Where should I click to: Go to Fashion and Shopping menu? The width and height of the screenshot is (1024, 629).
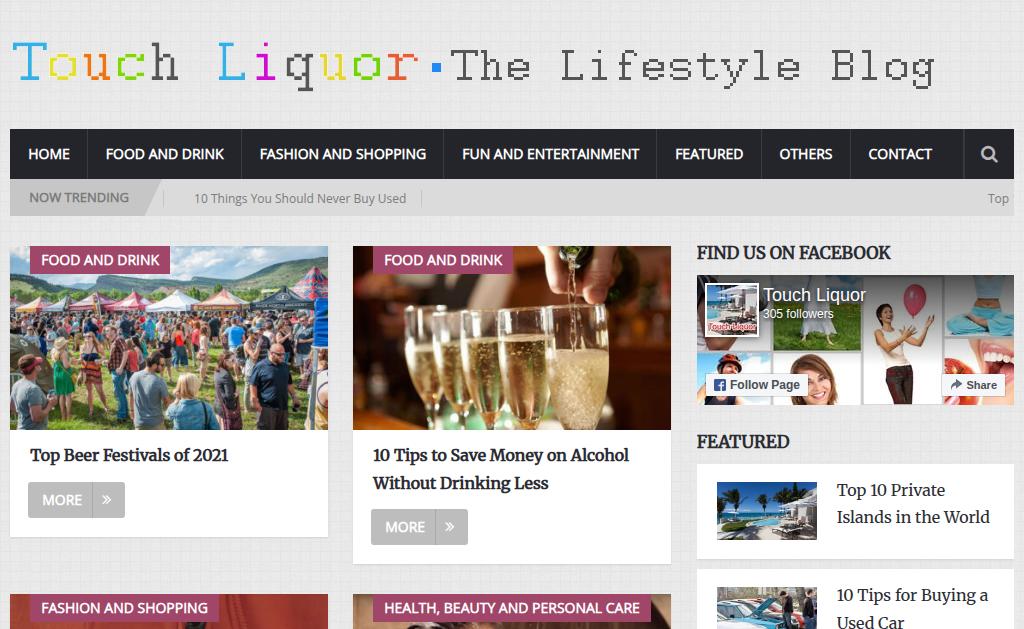[x=343, y=154]
